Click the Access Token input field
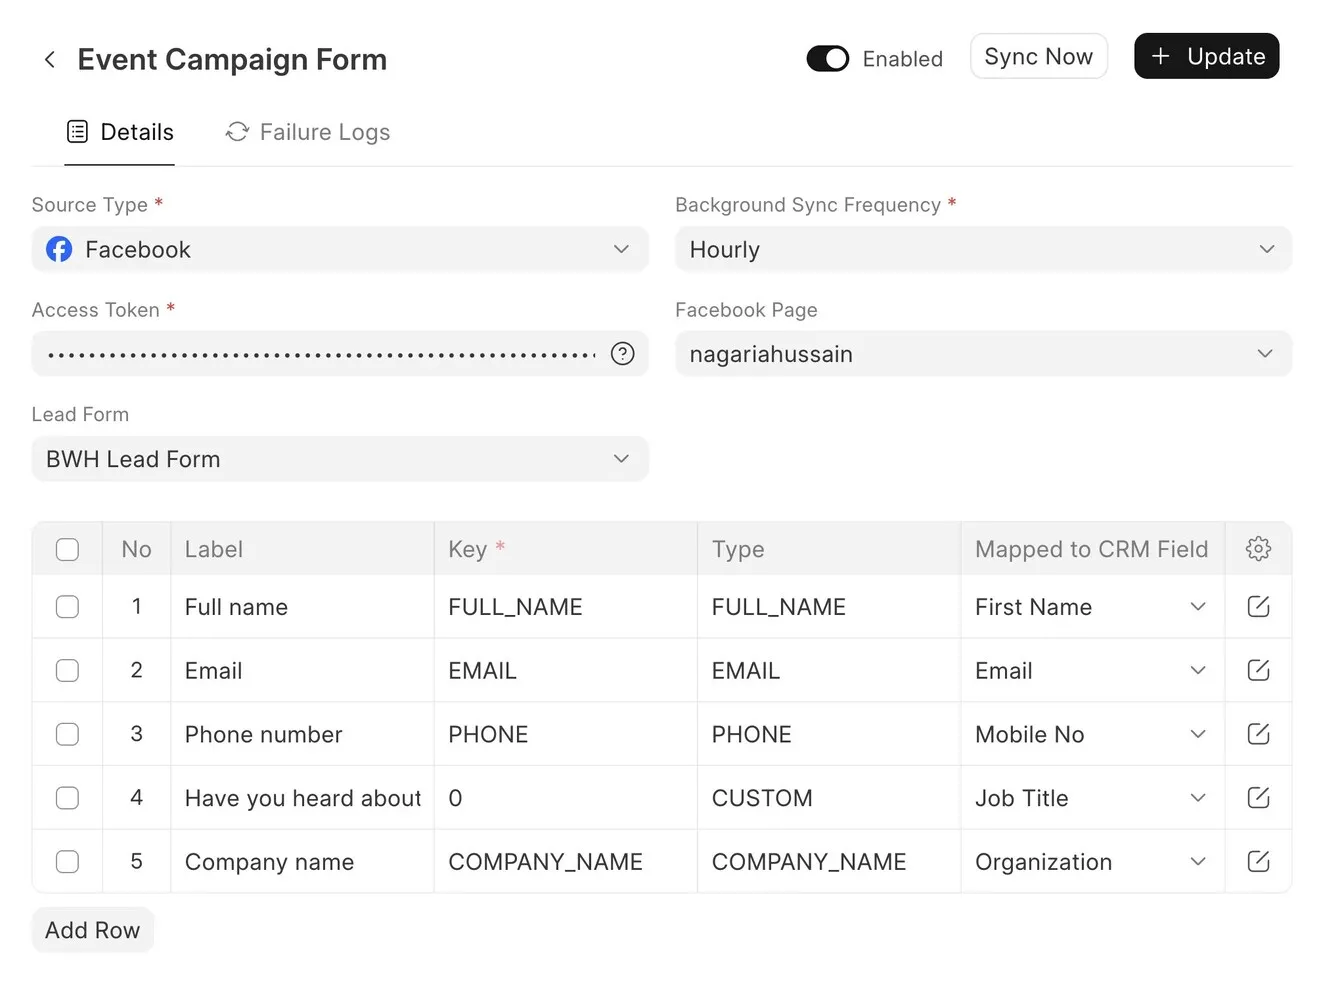 pos(320,354)
